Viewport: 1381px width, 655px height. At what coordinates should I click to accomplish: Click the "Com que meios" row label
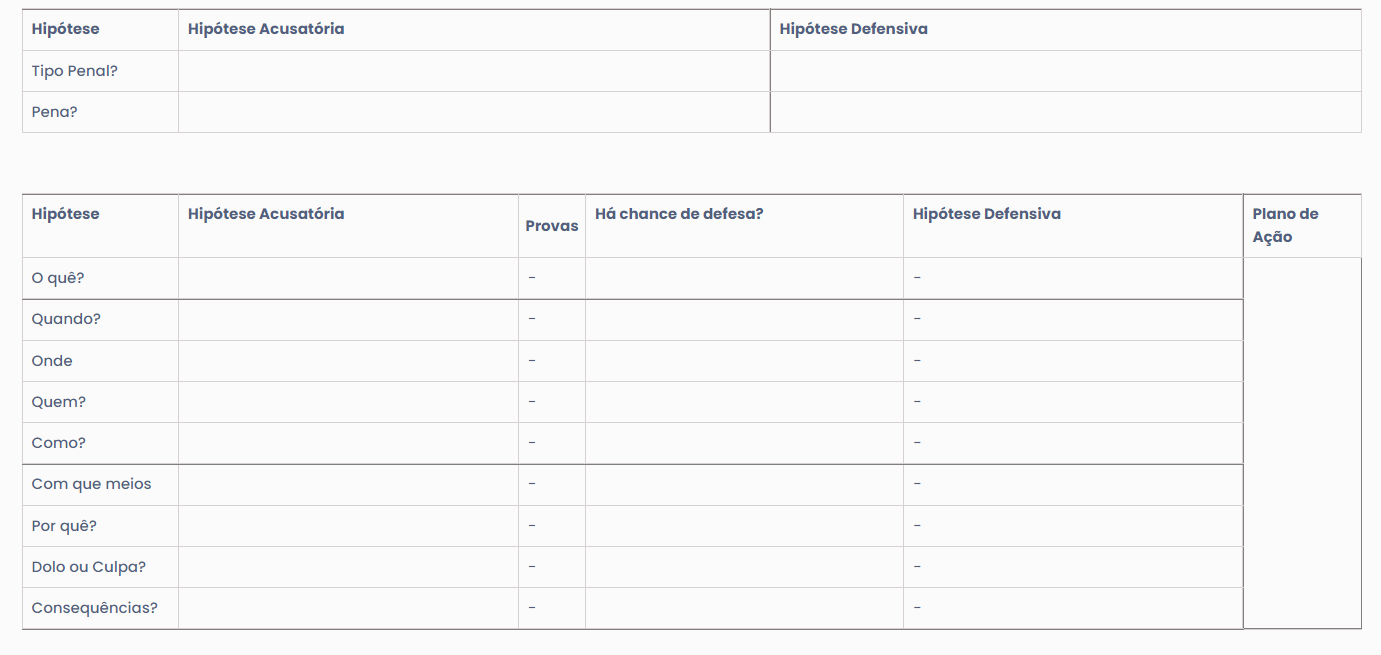tap(92, 484)
